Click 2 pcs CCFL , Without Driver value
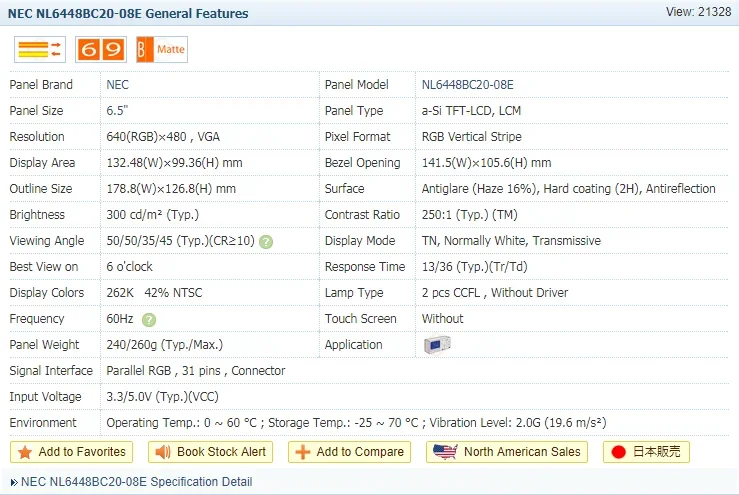The height and width of the screenshot is (495, 739). coord(495,293)
